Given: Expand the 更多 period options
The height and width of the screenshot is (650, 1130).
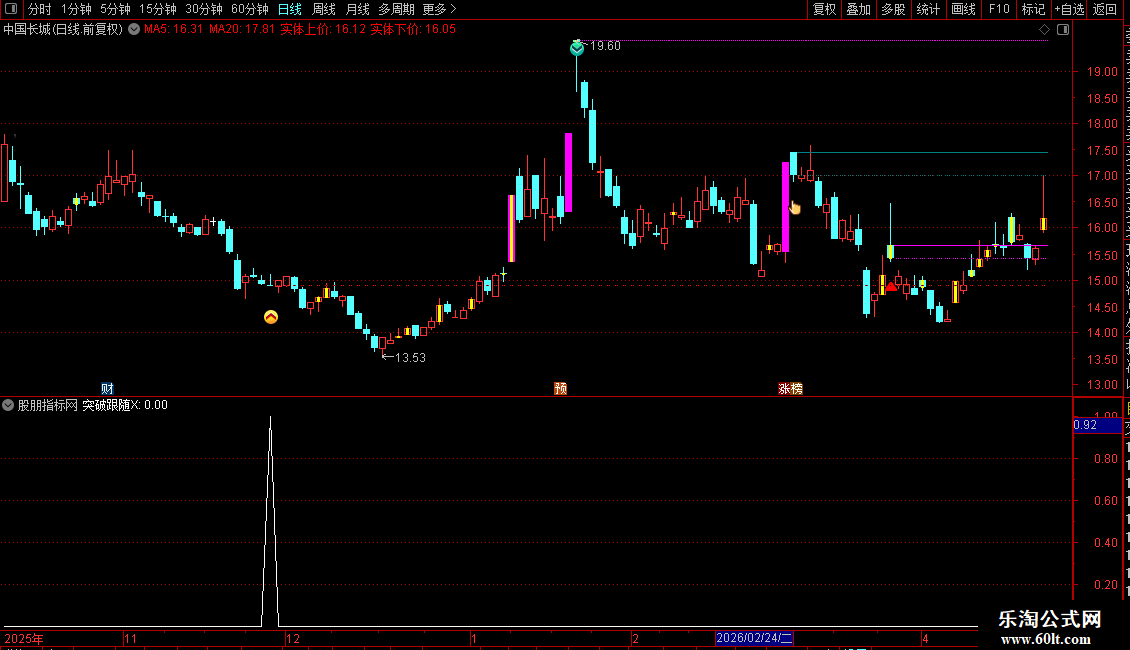Looking at the screenshot, I should pos(440,9).
